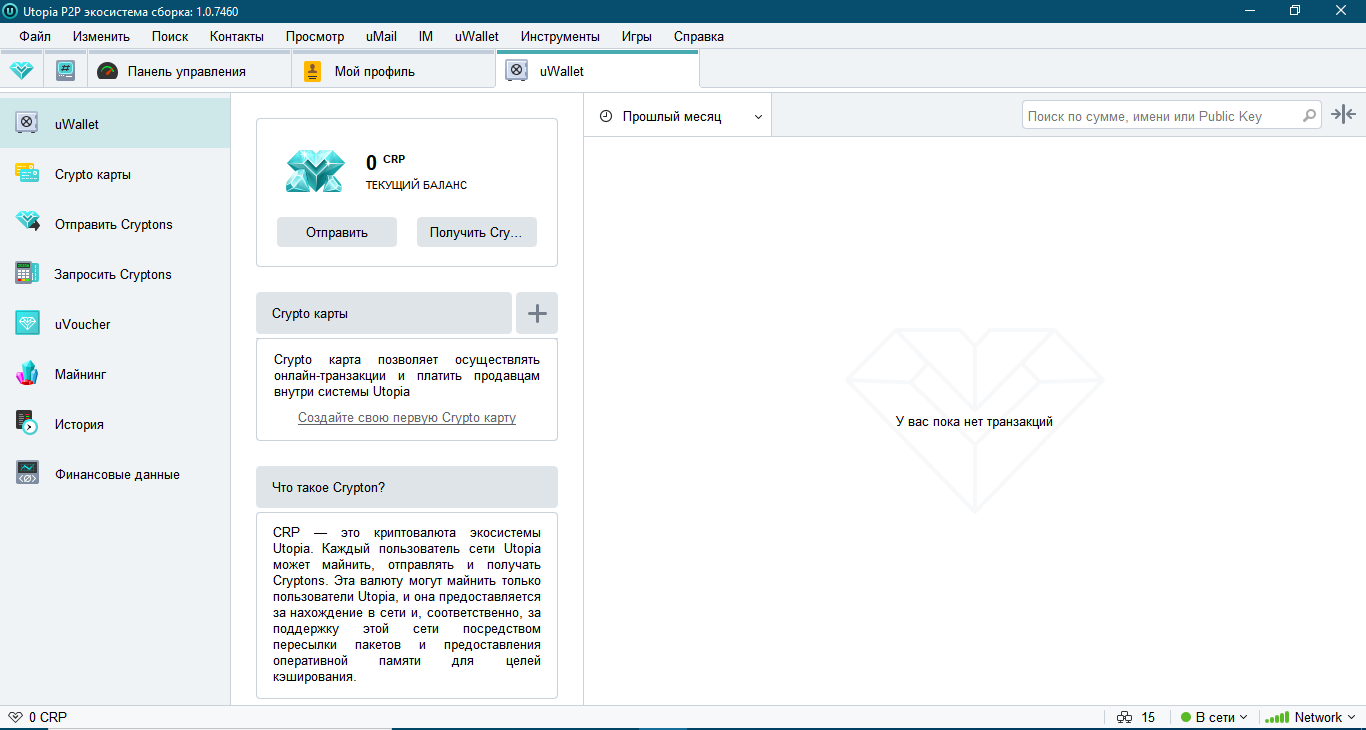1366x730 pixels.
Task: Click the Получить Cryptons button
Action: click(x=477, y=232)
